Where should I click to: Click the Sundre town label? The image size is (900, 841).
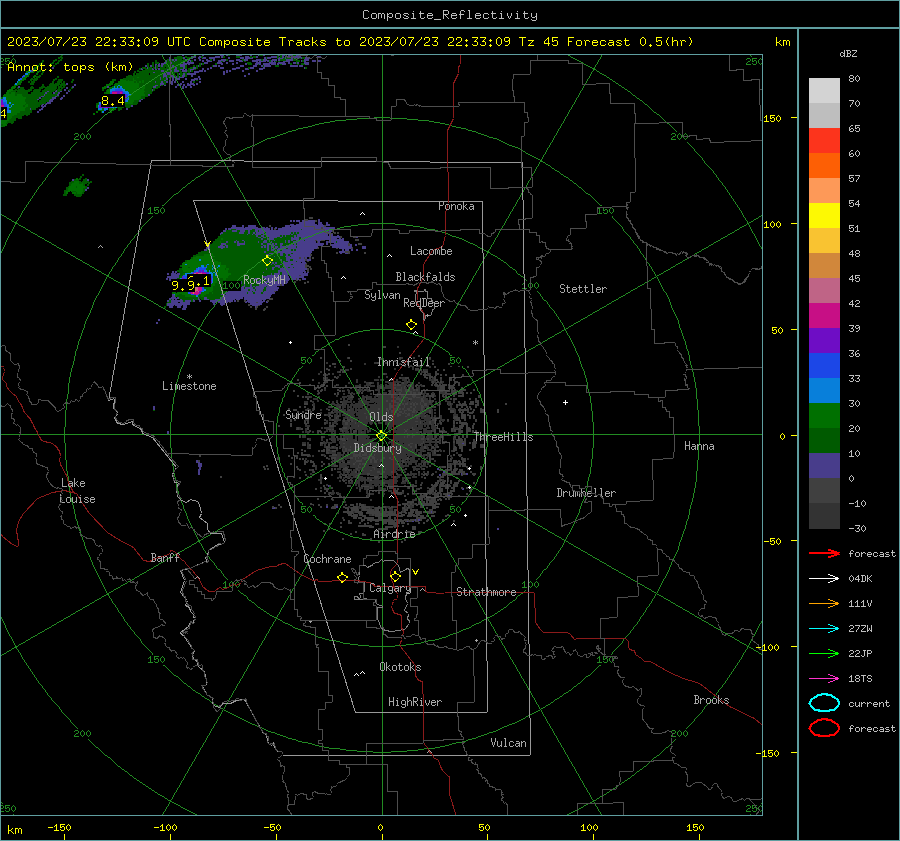pyautogui.click(x=303, y=414)
